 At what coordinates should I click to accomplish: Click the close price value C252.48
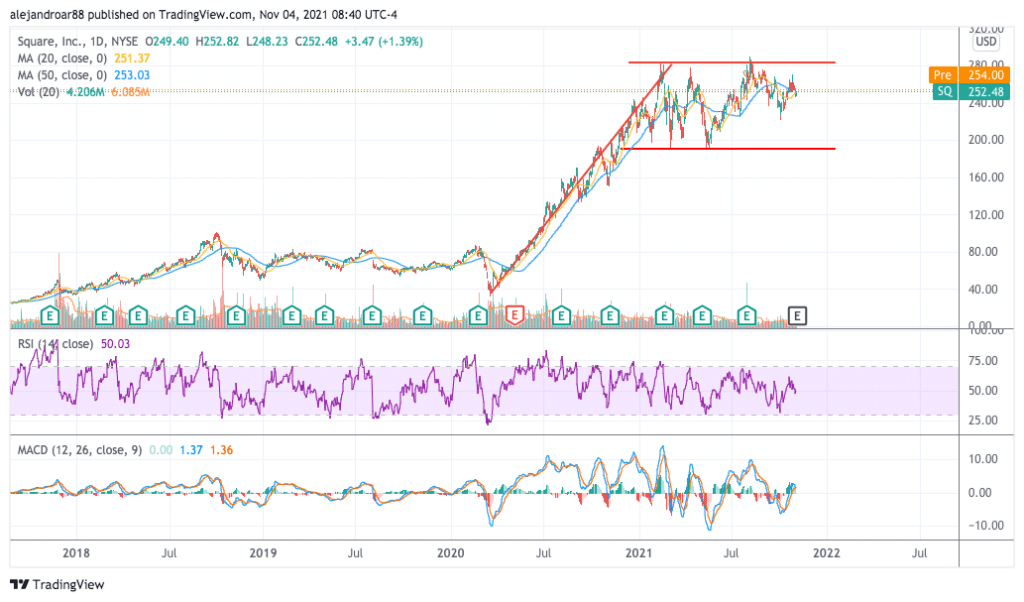[x=316, y=42]
